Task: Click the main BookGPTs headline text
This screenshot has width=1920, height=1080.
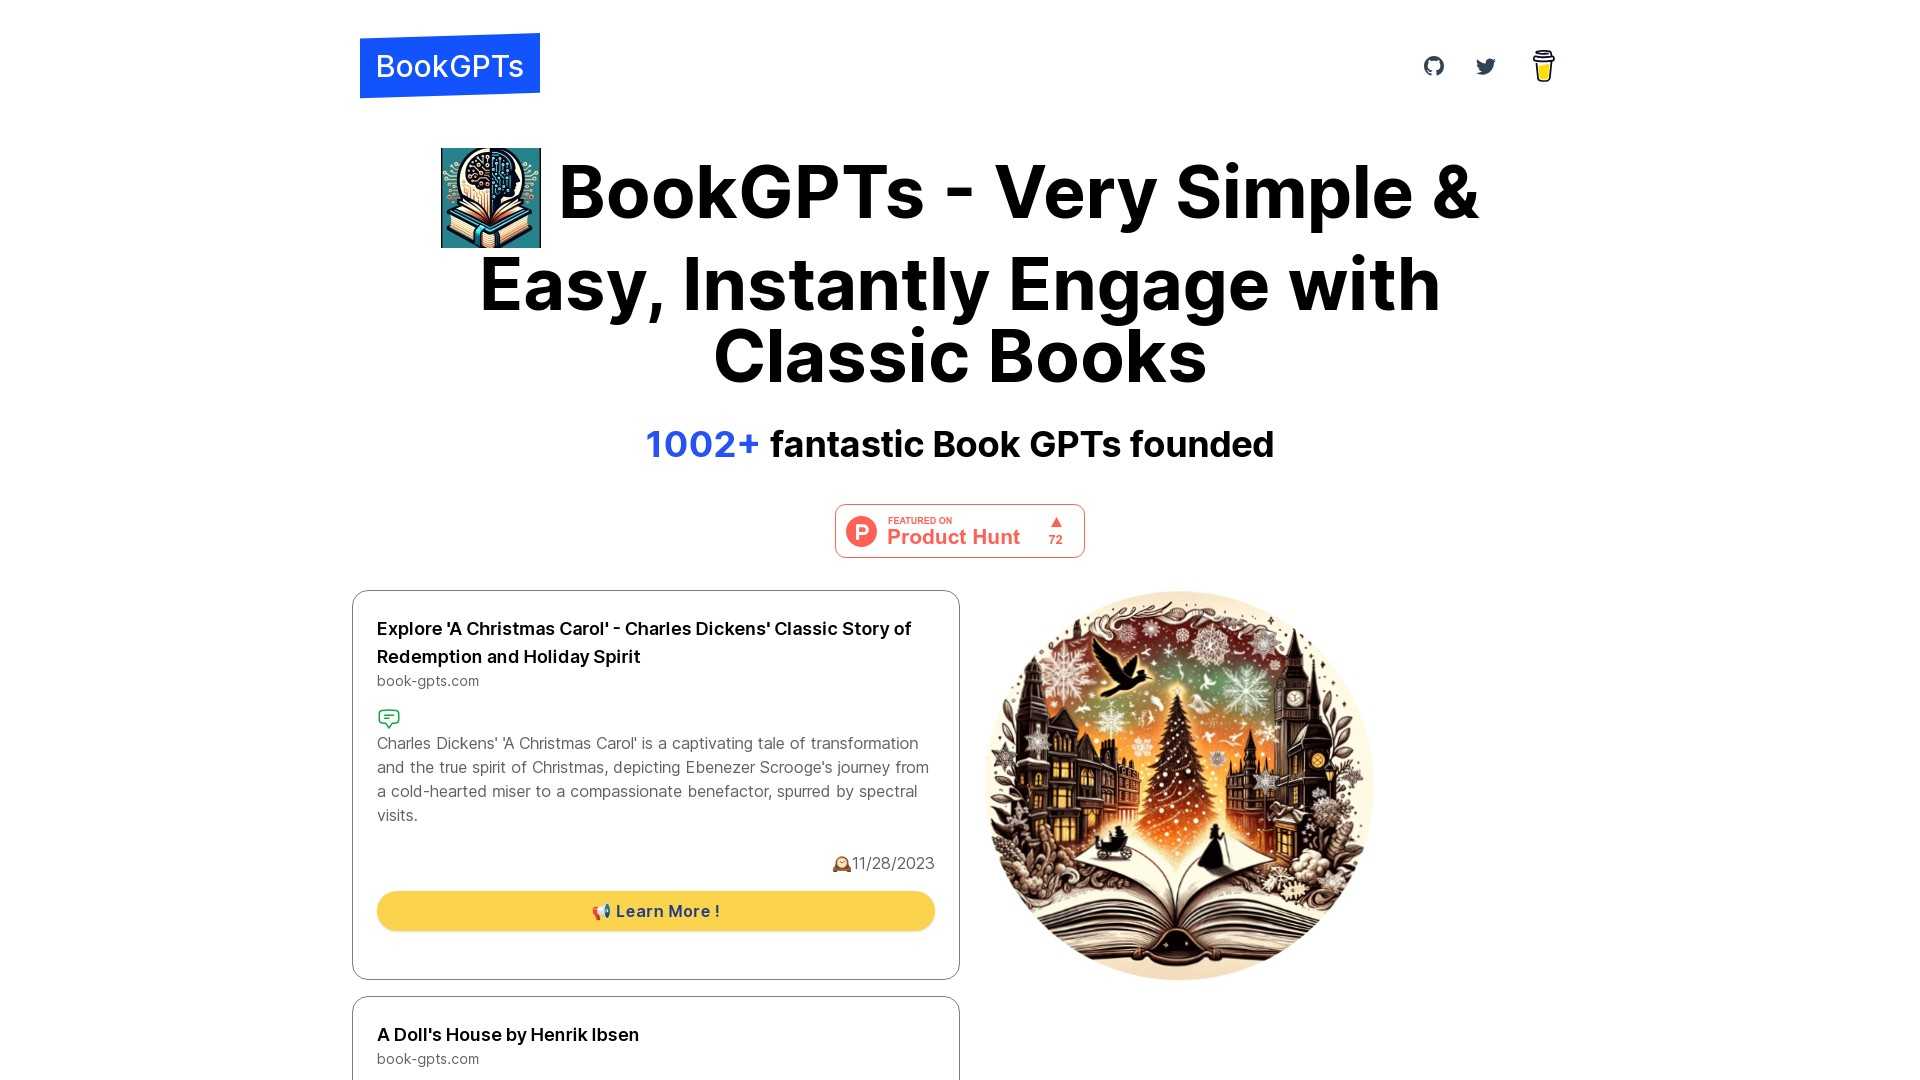Action: point(960,272)
